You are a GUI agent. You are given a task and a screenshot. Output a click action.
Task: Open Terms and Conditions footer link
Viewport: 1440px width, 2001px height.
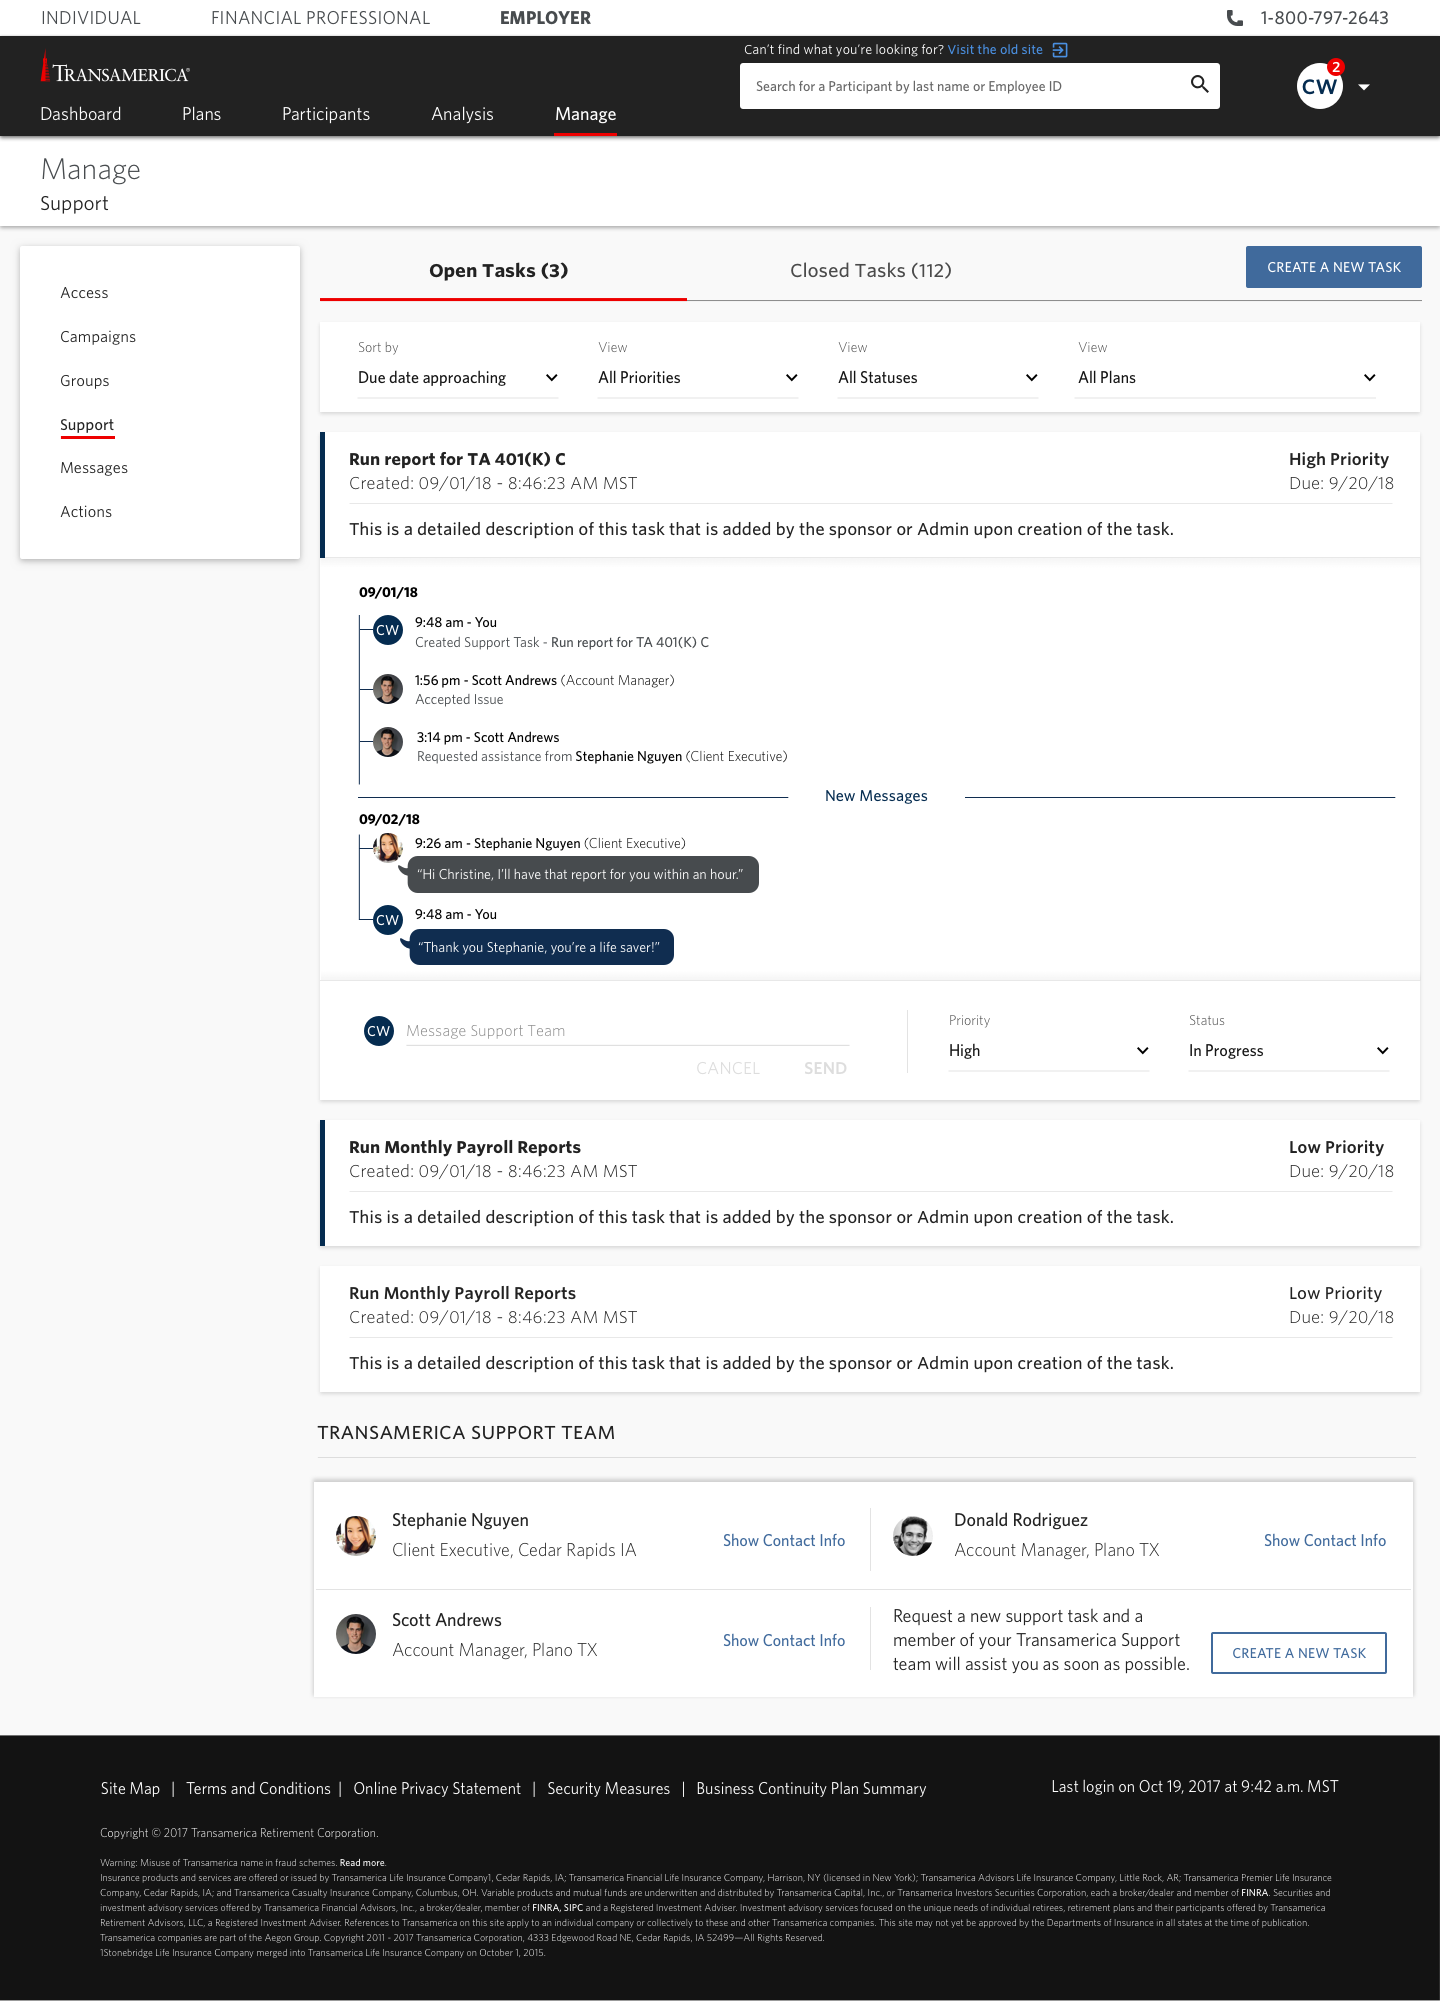click(x=258, y=1789)
